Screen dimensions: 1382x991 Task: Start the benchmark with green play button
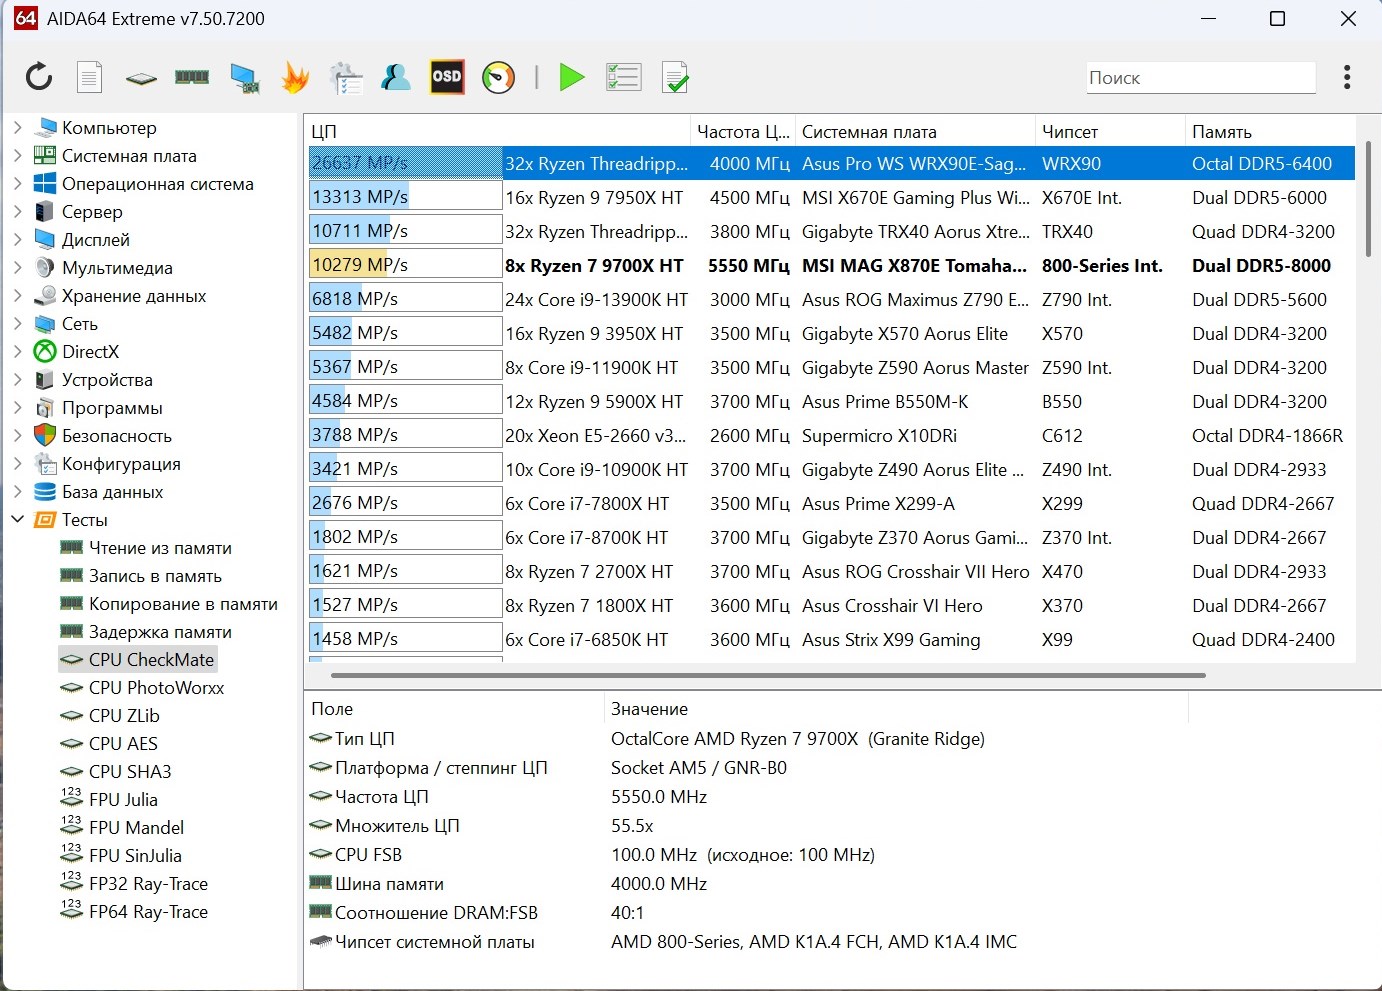coord(572,77)
